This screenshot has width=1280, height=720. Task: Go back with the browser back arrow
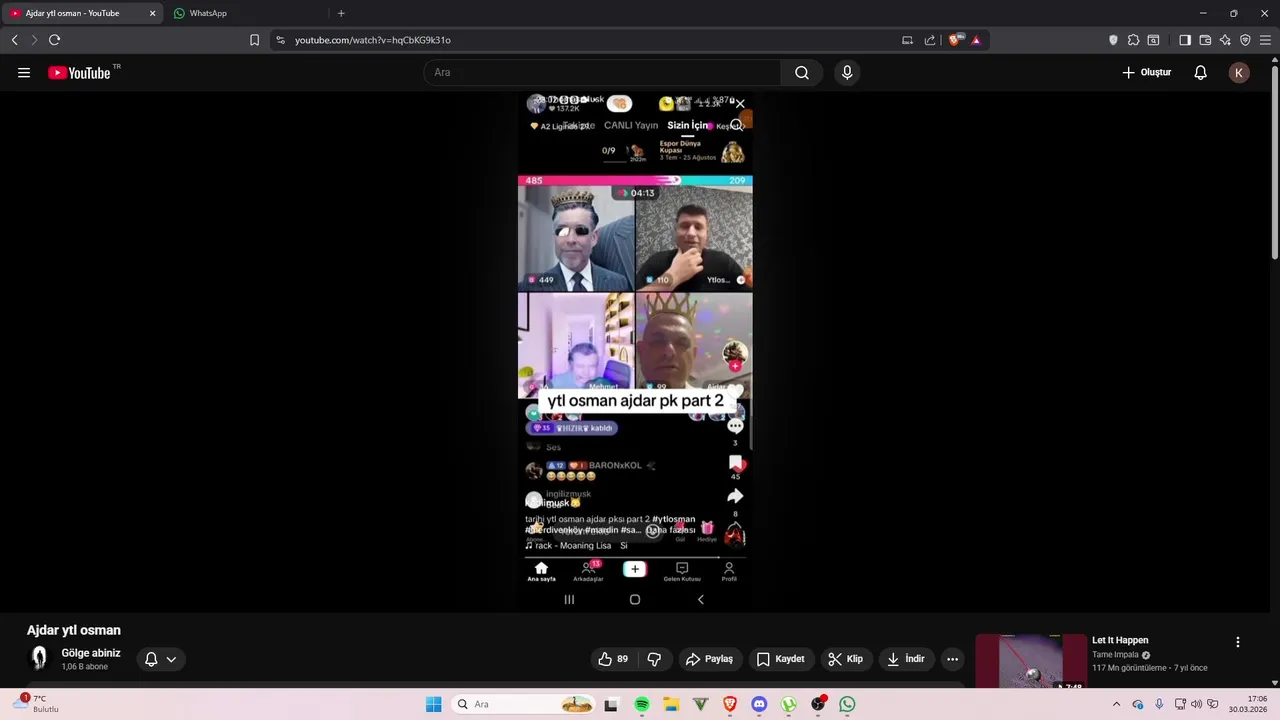pyautogui.click(x=14, y=40)
